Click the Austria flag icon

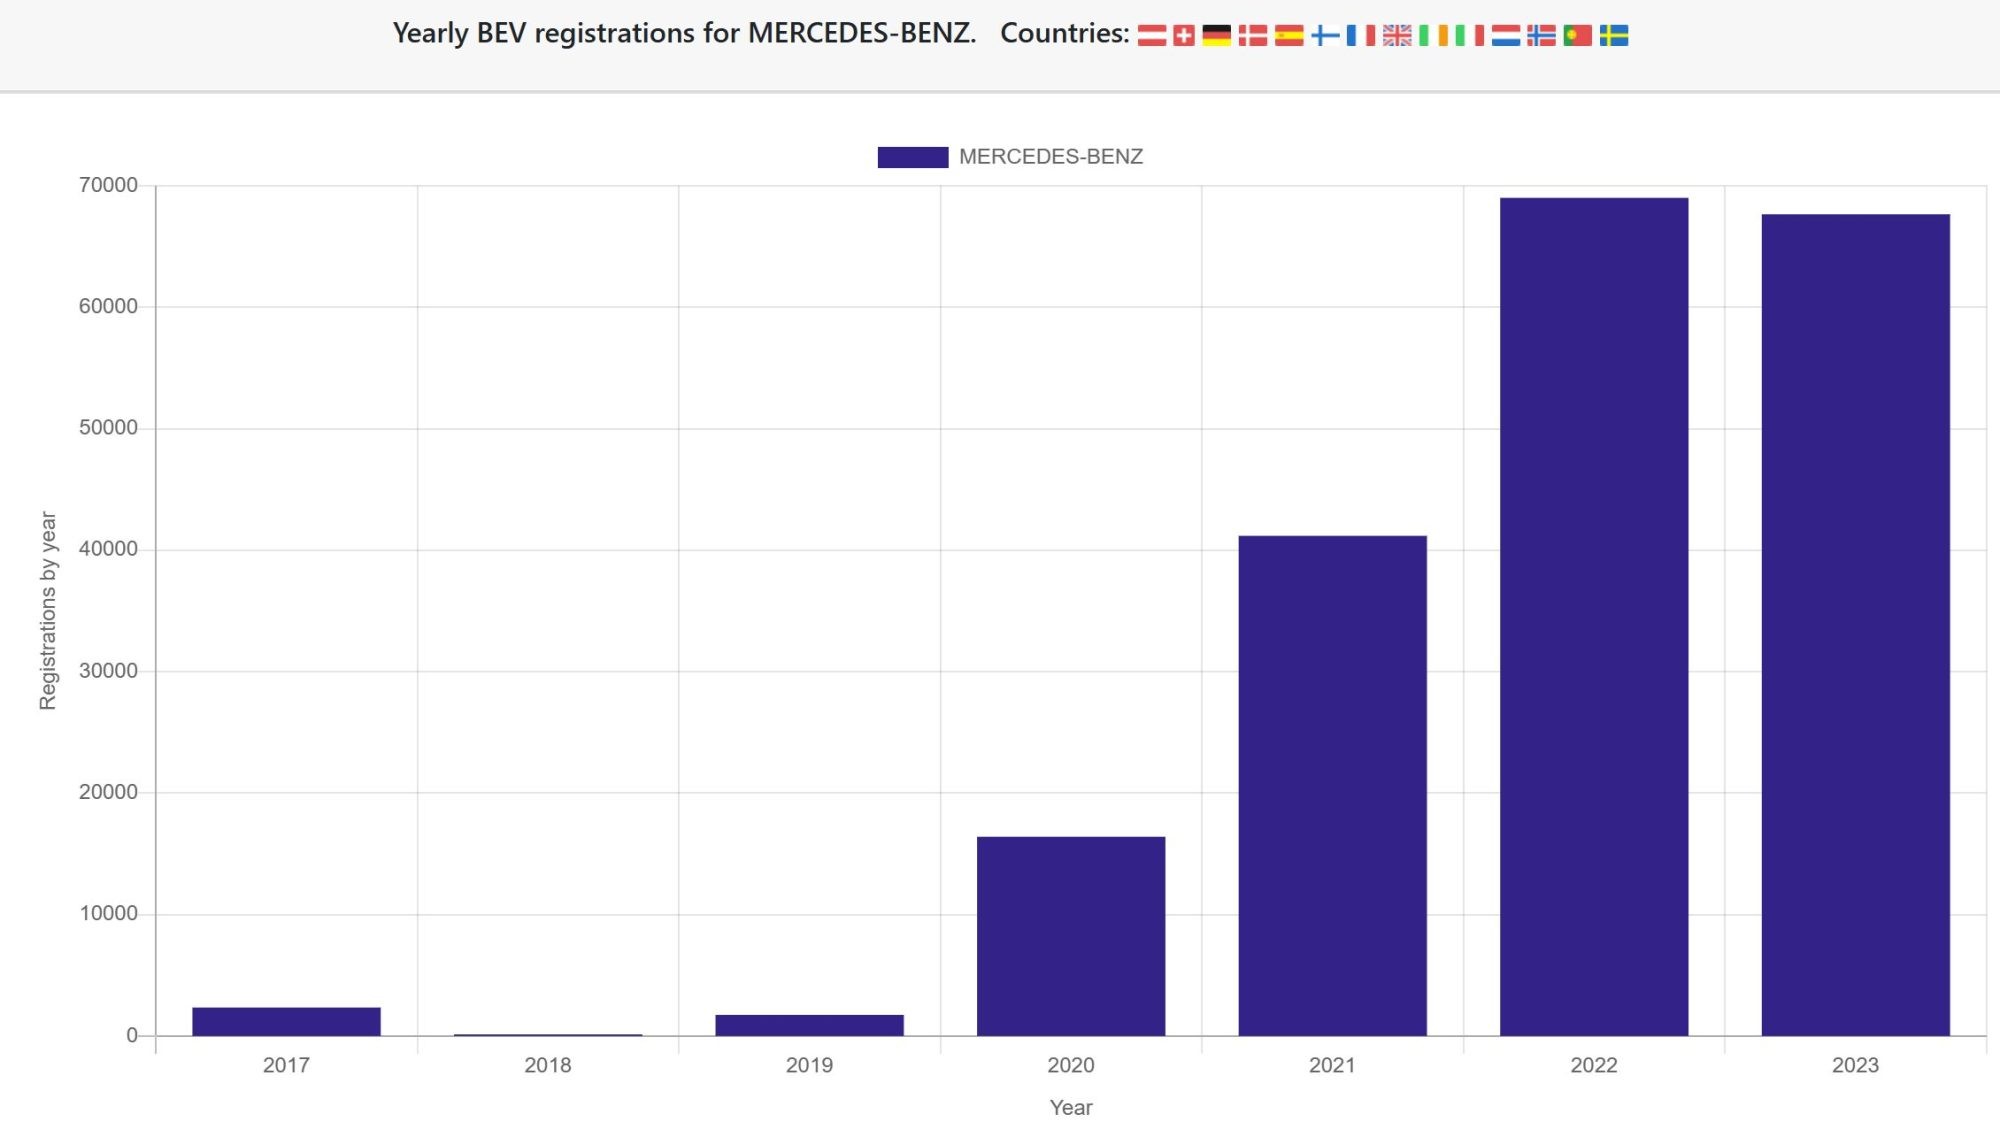tap(1152, 36)
